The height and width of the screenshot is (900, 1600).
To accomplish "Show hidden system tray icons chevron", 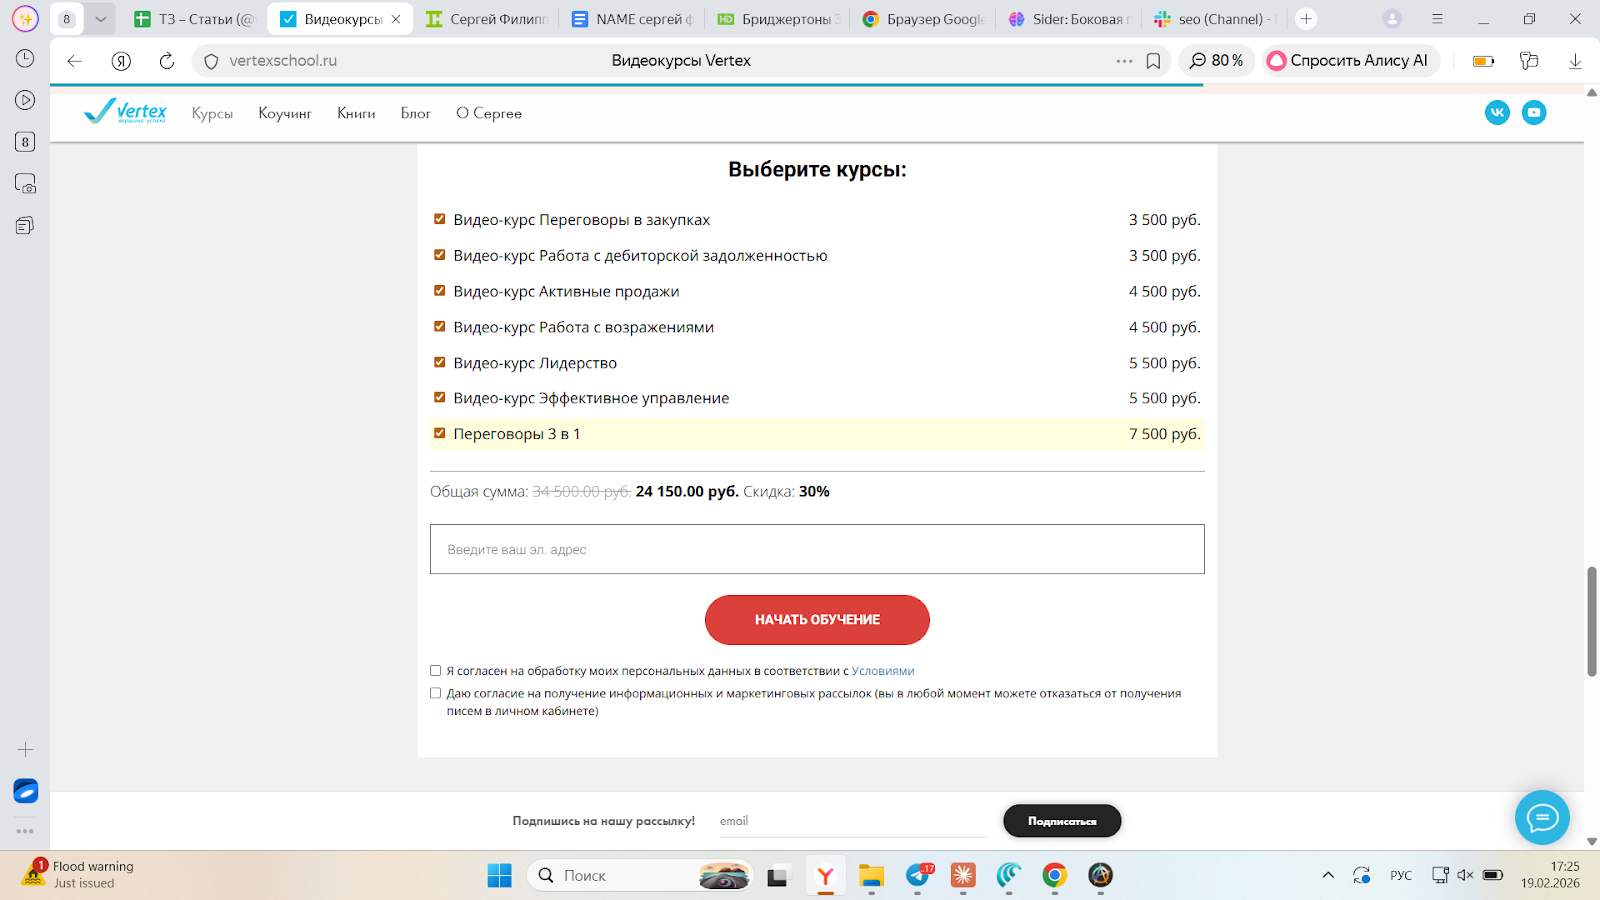I will [x=1328, y=875].
